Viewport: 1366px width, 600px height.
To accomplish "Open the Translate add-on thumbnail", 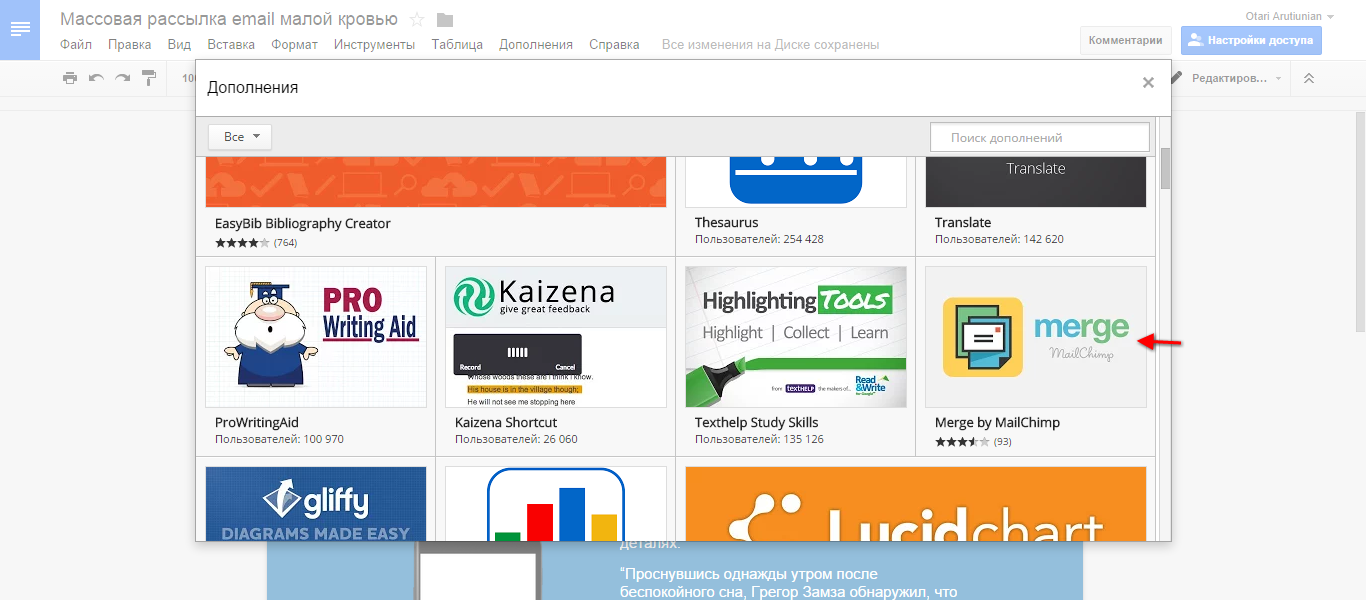I will [1036, 182].
